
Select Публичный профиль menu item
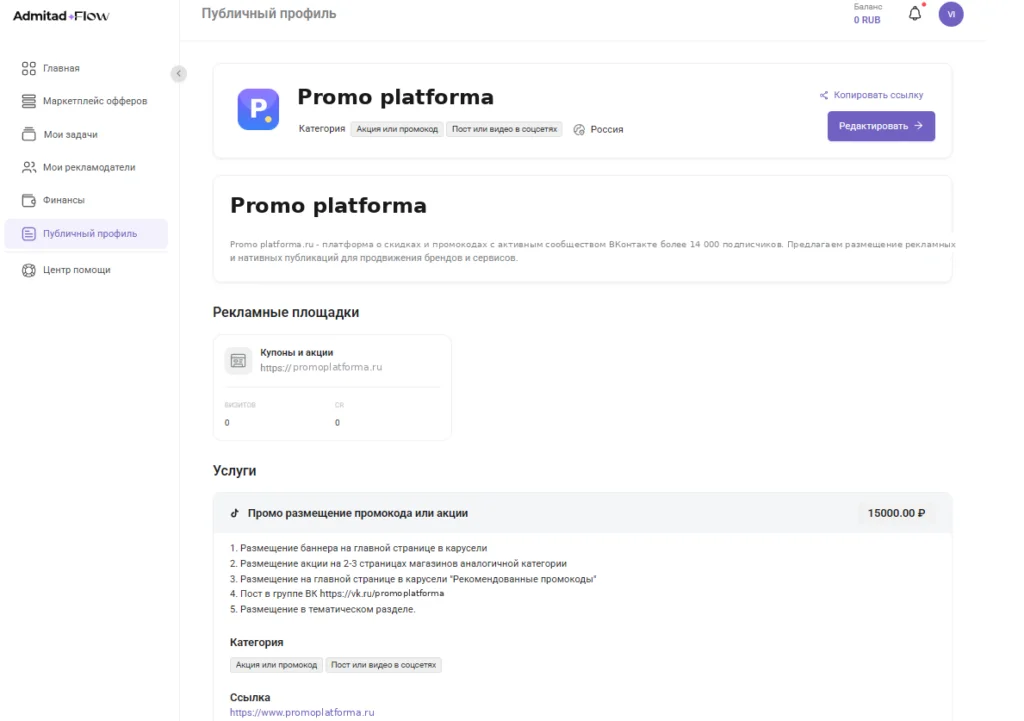86,234
